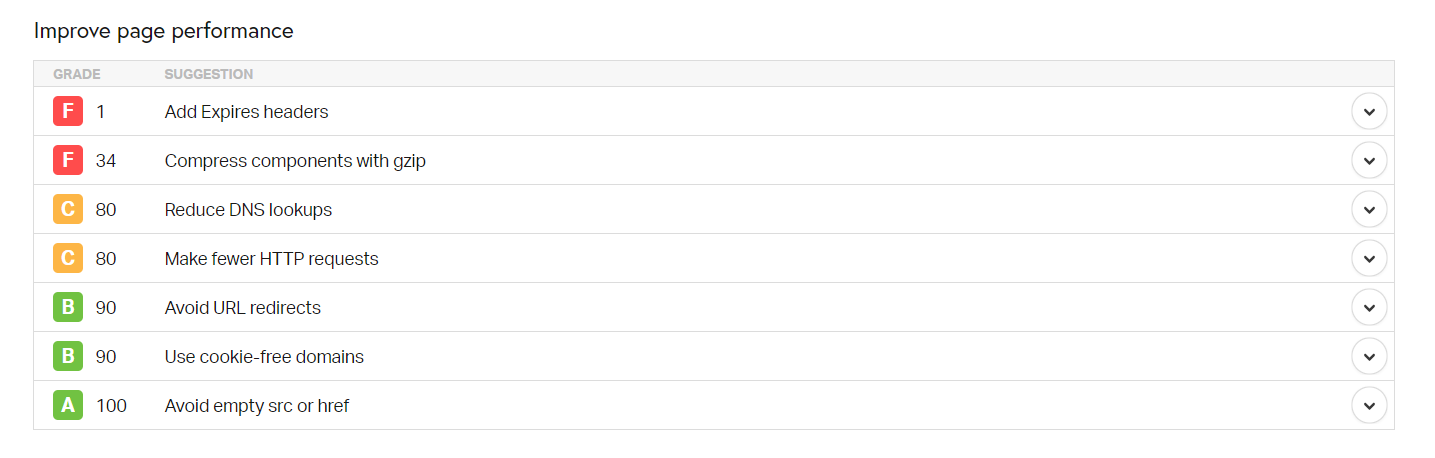Expand the Add Expires headers suggestion chevron
Screen dimensions: 1435x458
(1369, 111)
